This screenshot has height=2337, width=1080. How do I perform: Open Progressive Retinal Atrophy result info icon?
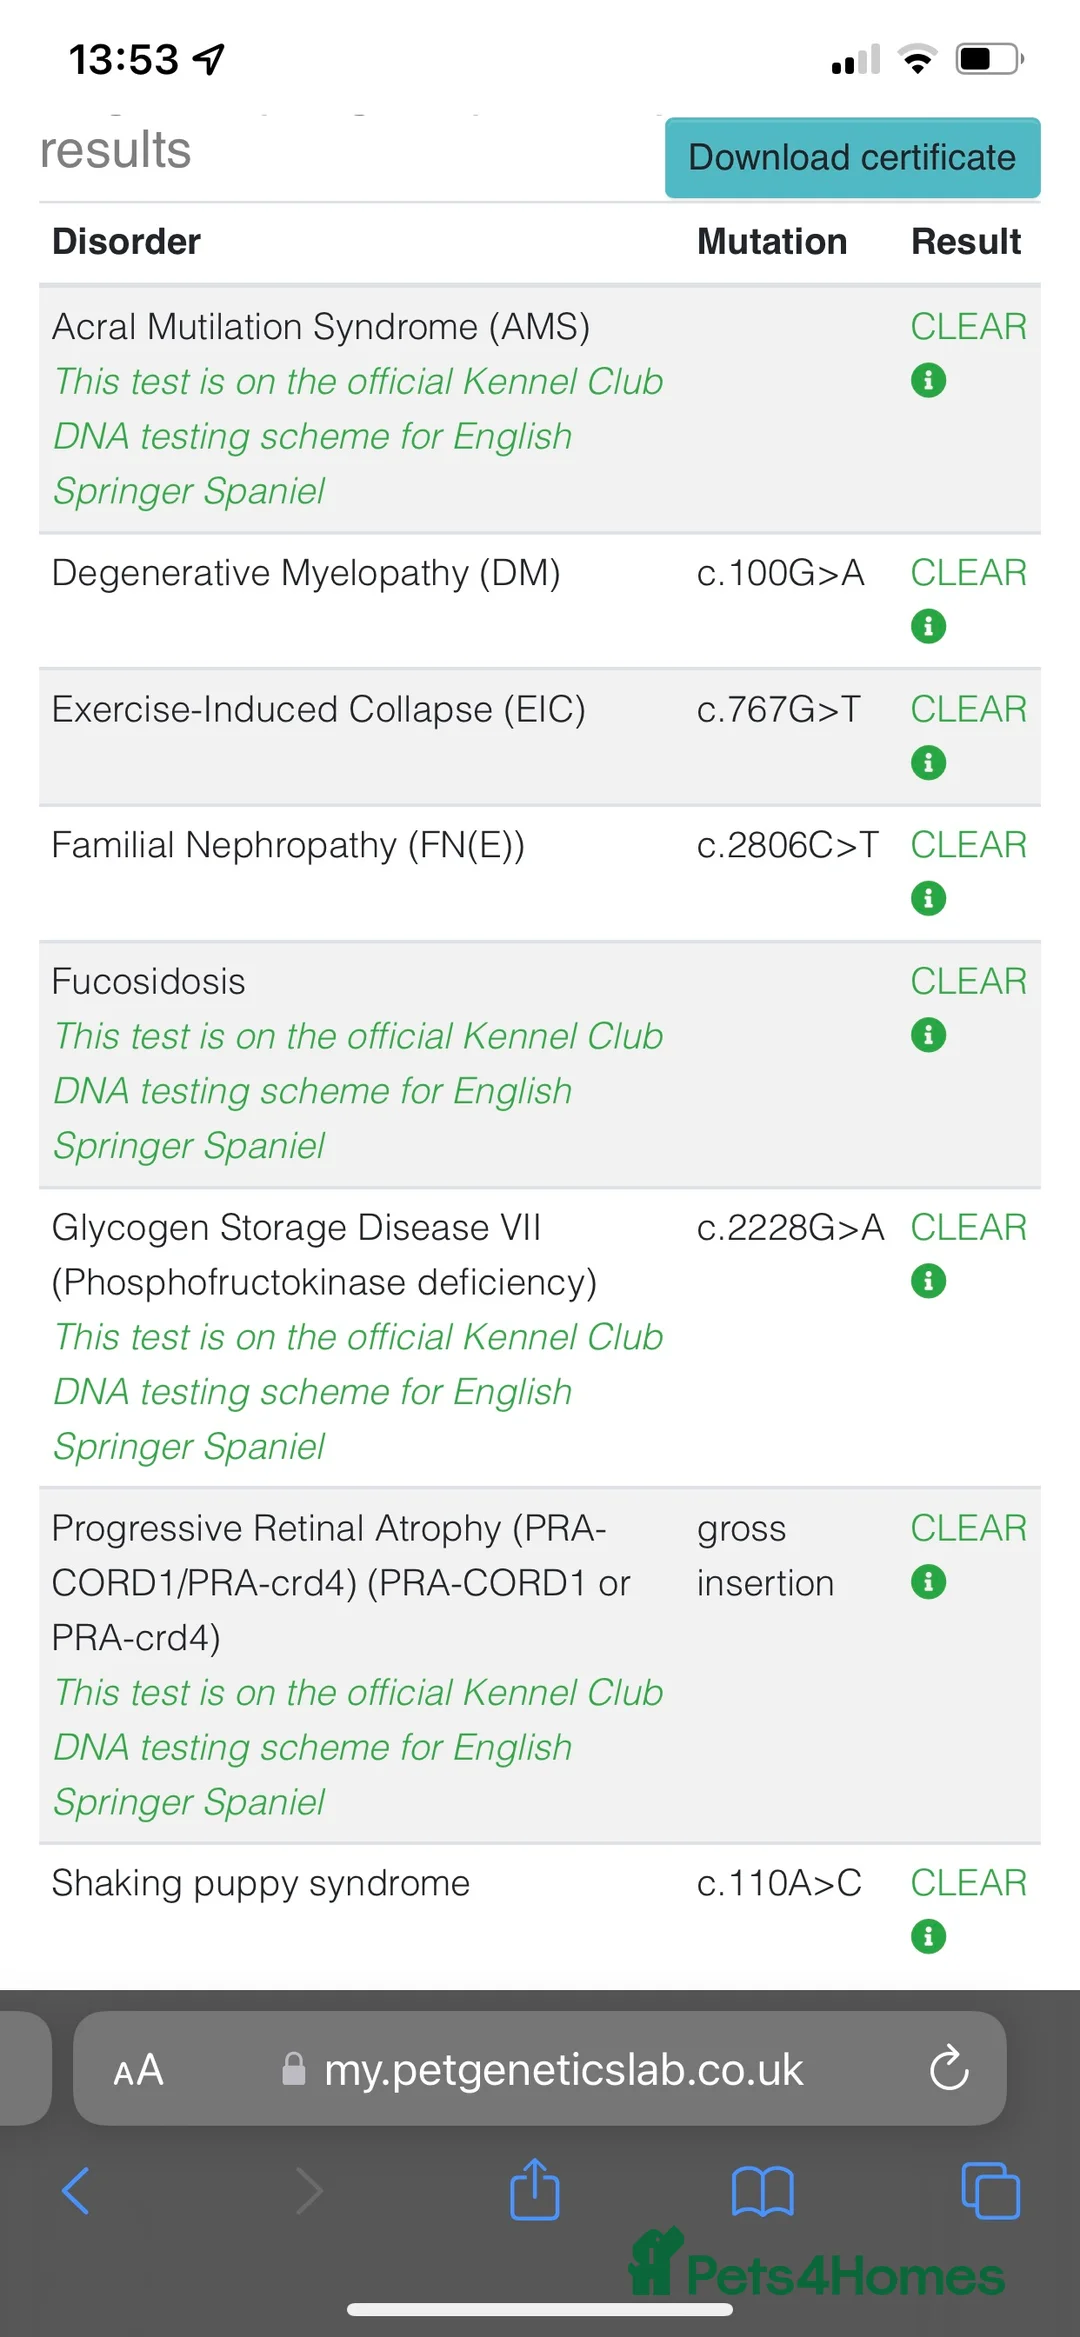(x=928, y=1582)
